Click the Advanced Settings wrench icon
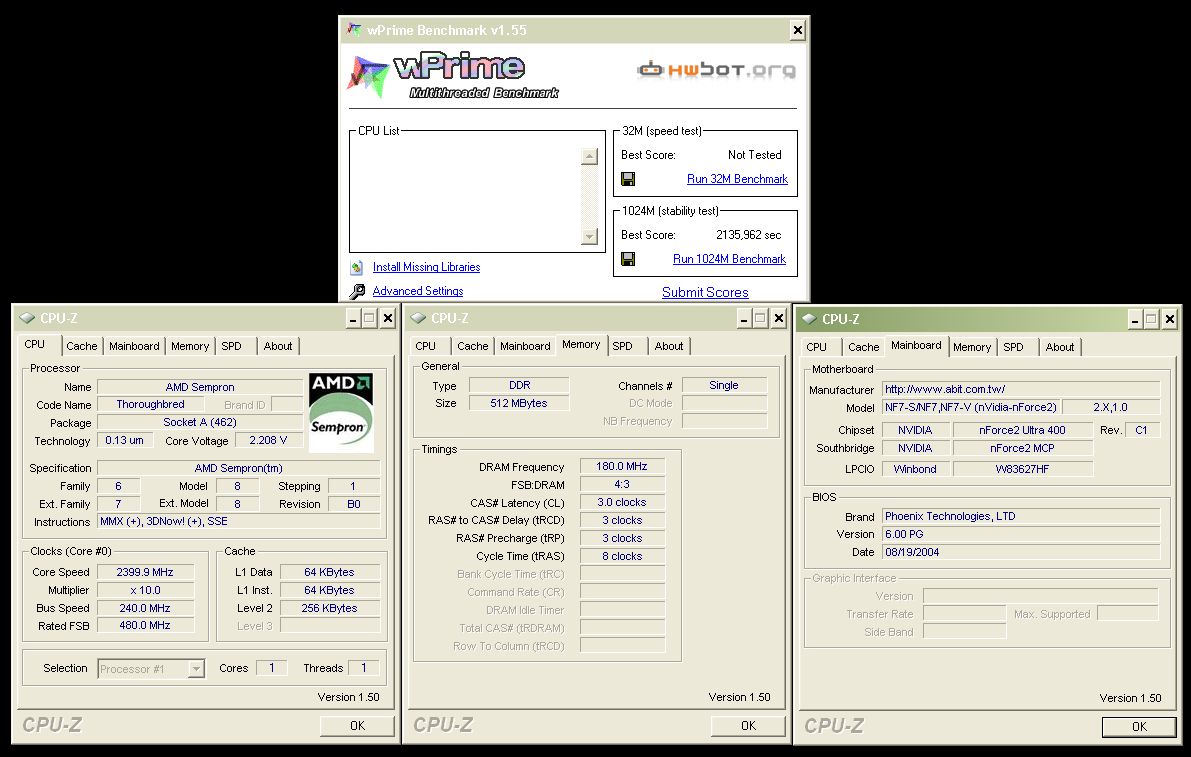Screen dimensions: 1191x757 (x=356, y=291)
